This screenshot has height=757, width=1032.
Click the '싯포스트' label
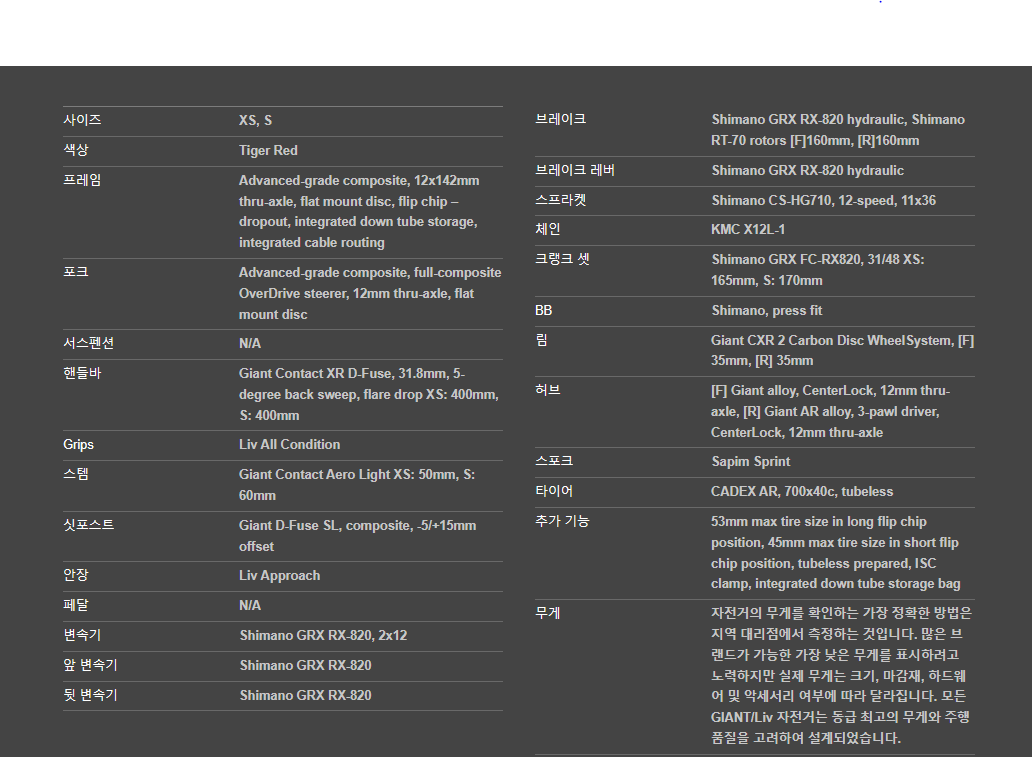[89, 525]
